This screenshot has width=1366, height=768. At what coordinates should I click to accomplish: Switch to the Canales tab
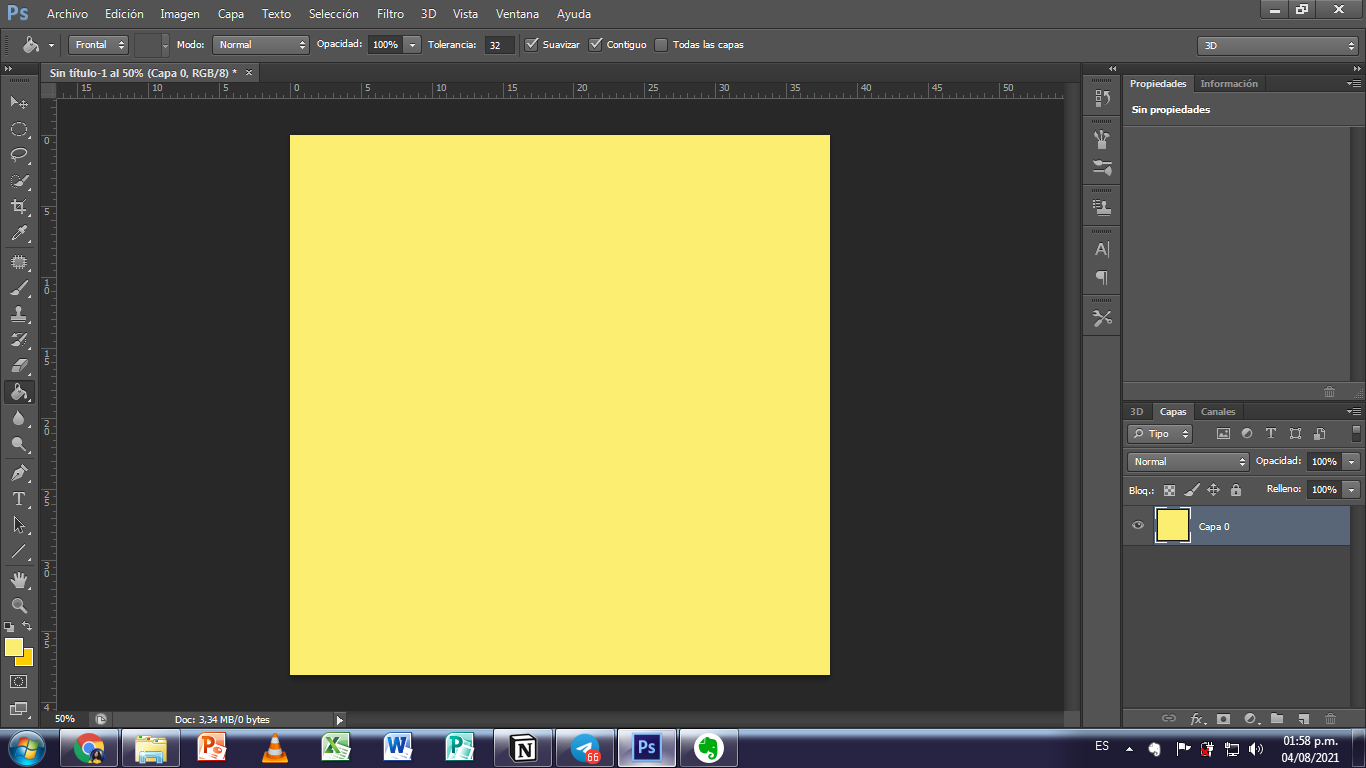(1218, 412)
